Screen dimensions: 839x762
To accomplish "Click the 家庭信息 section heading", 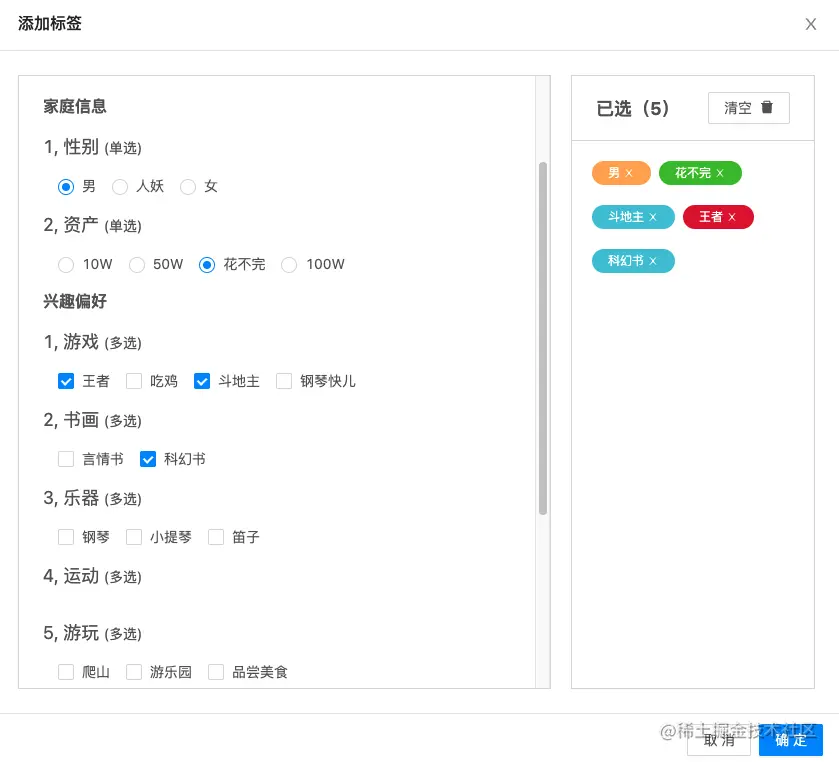I will (75, 106).
